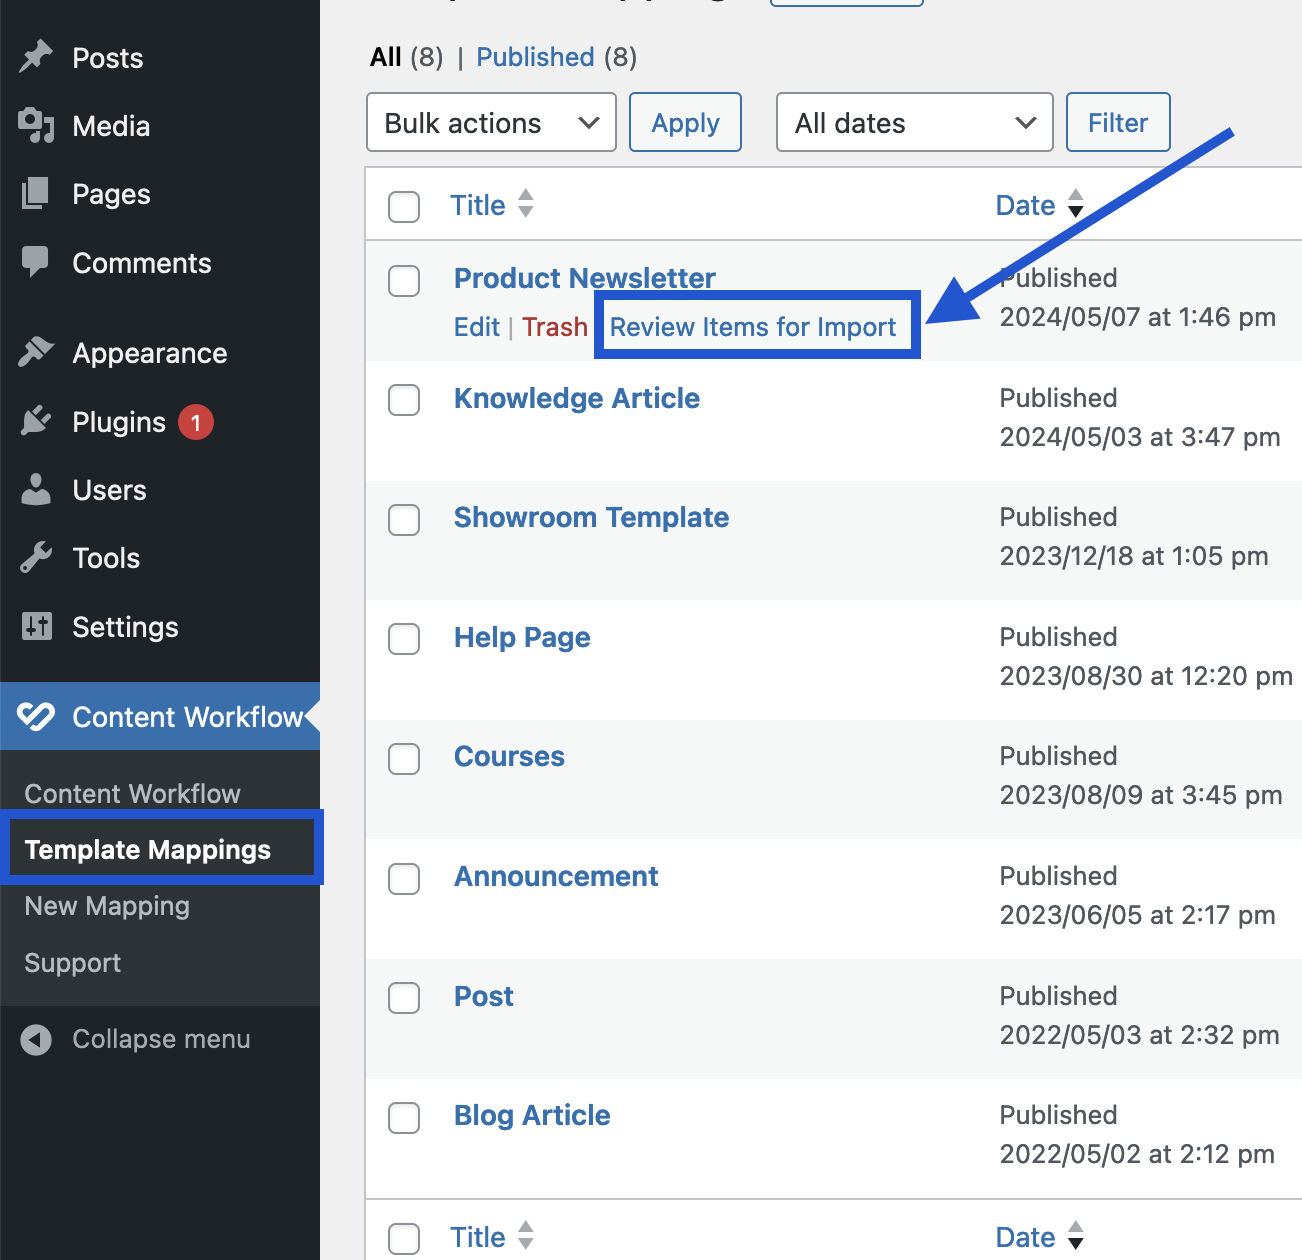The image size is (1302, 1260).
Task: Open the All dates filter dropdown
Action: point(913,122)
